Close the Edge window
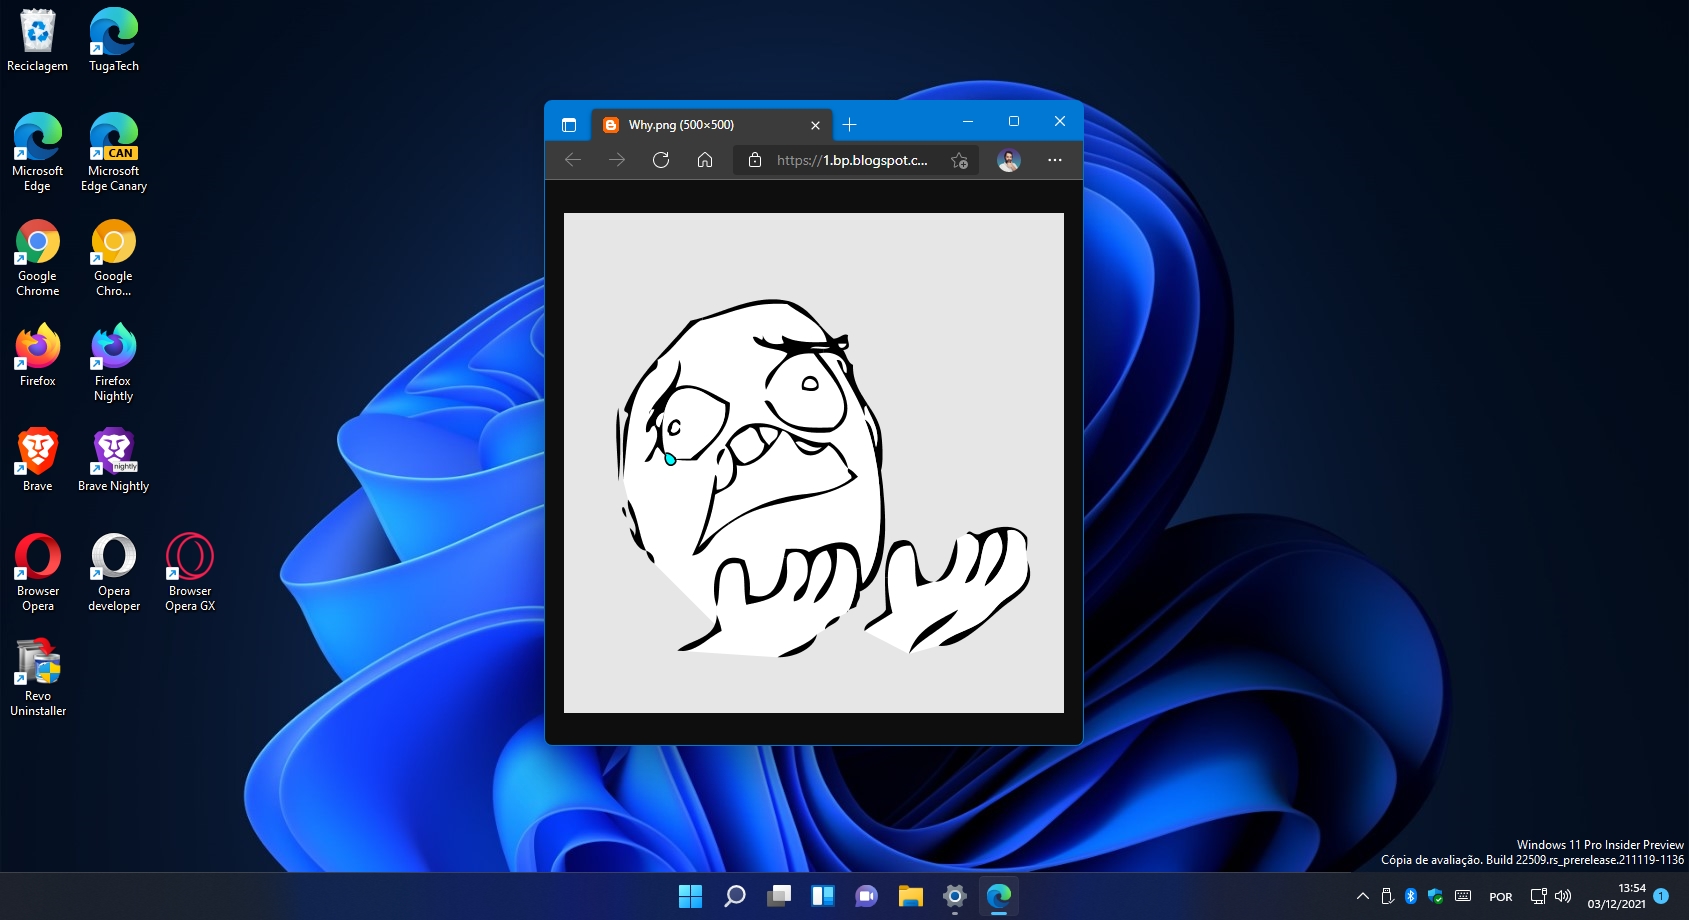 pyautogui.click(x=1060, y=121)
